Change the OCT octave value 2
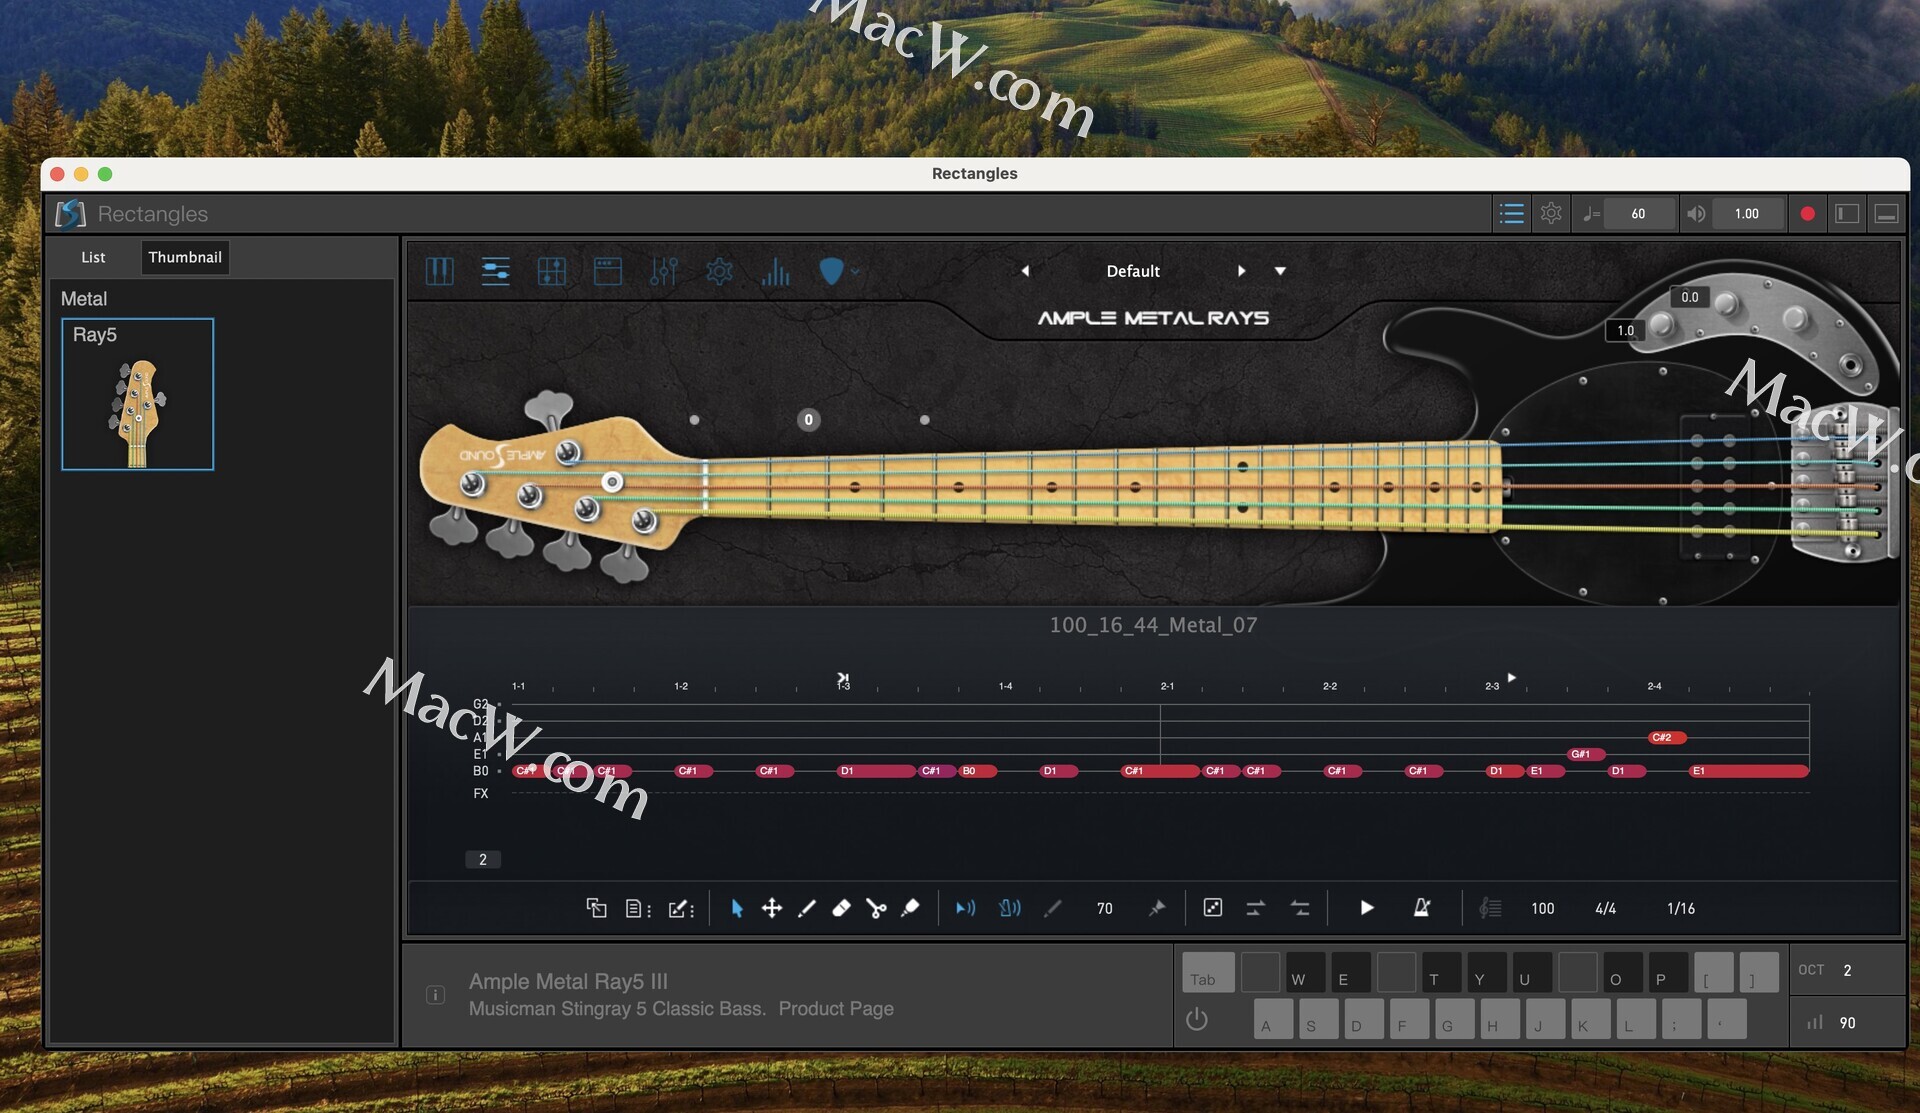Screen dimensions: 1920x1113 coord(1847,970)
